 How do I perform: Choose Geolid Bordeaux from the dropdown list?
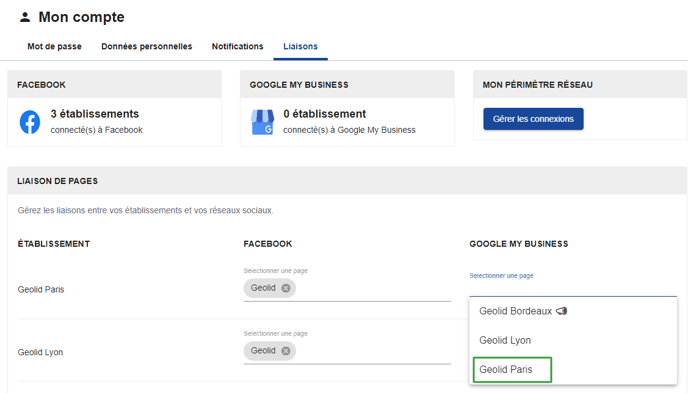click(573, 311)
